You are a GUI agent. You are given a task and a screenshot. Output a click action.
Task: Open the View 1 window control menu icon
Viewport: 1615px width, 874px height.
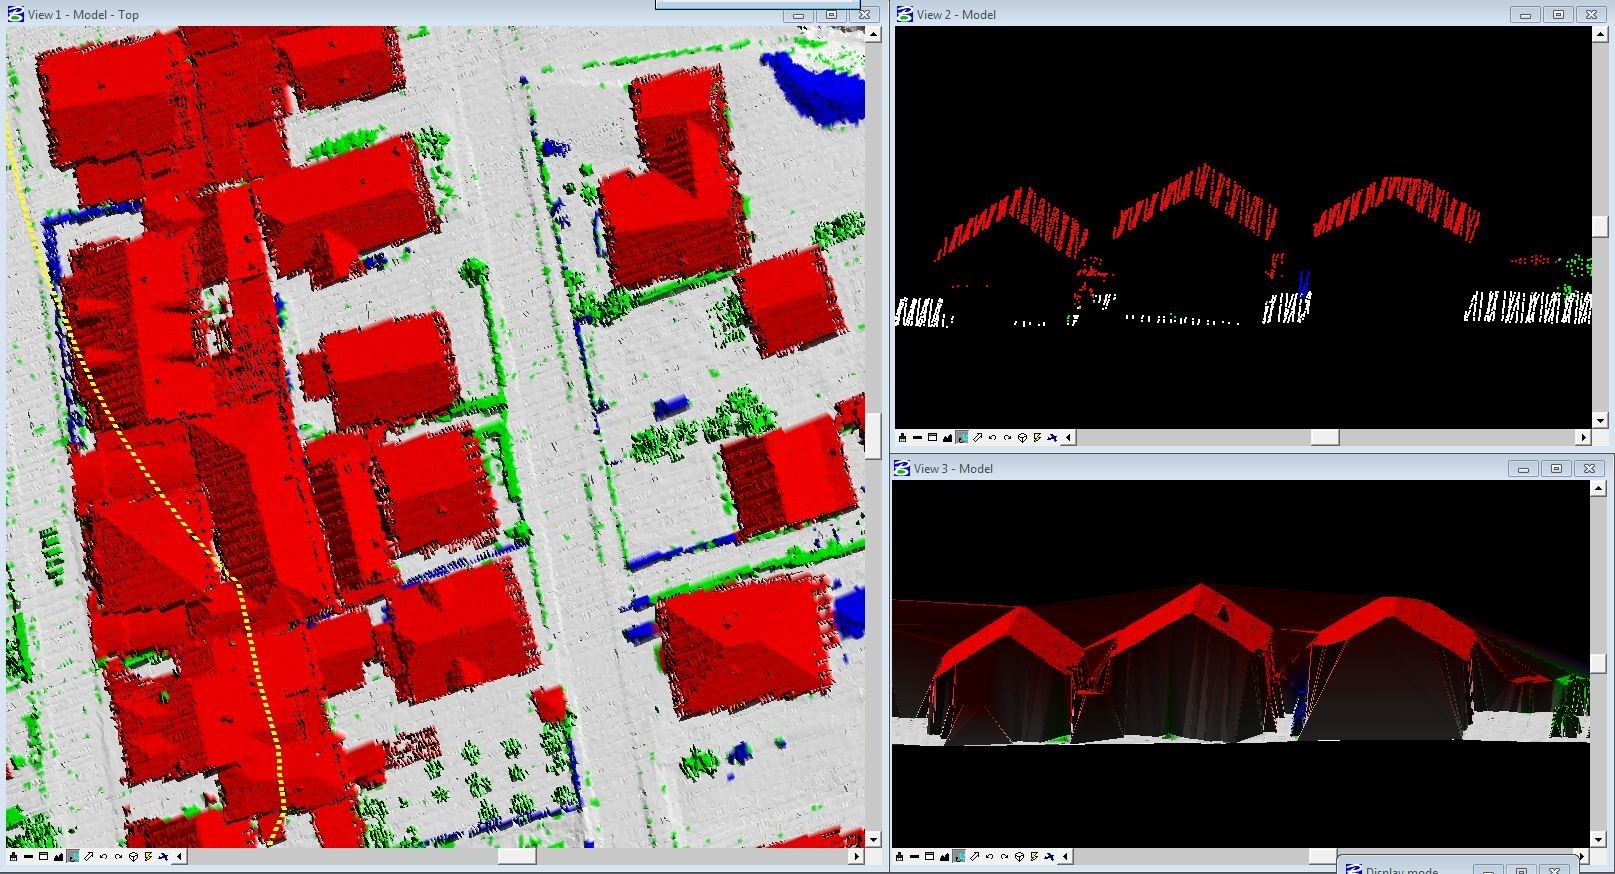(15, 14)
